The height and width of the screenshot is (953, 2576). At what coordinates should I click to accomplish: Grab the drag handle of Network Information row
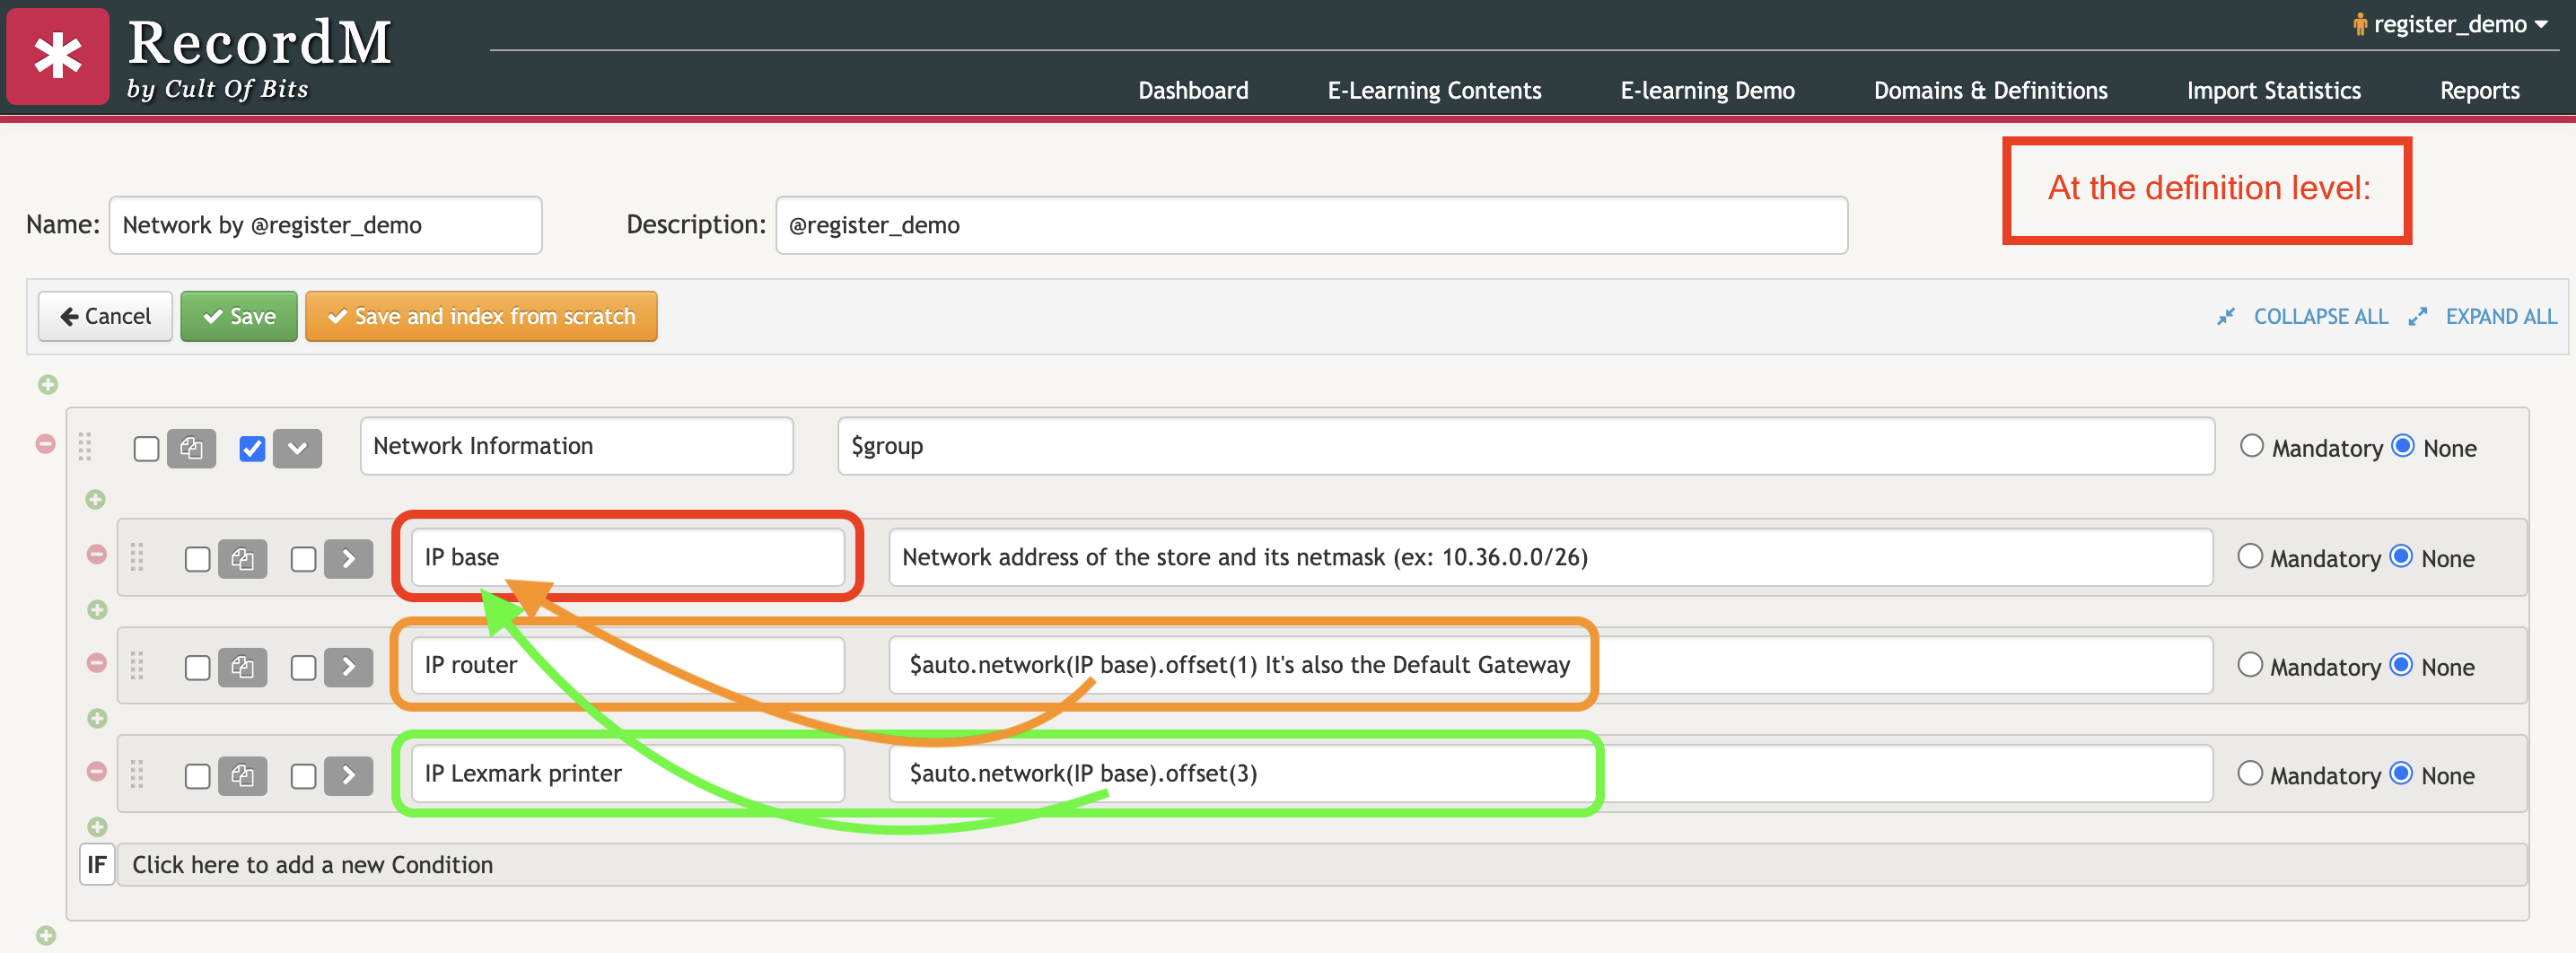pos(85,447)
